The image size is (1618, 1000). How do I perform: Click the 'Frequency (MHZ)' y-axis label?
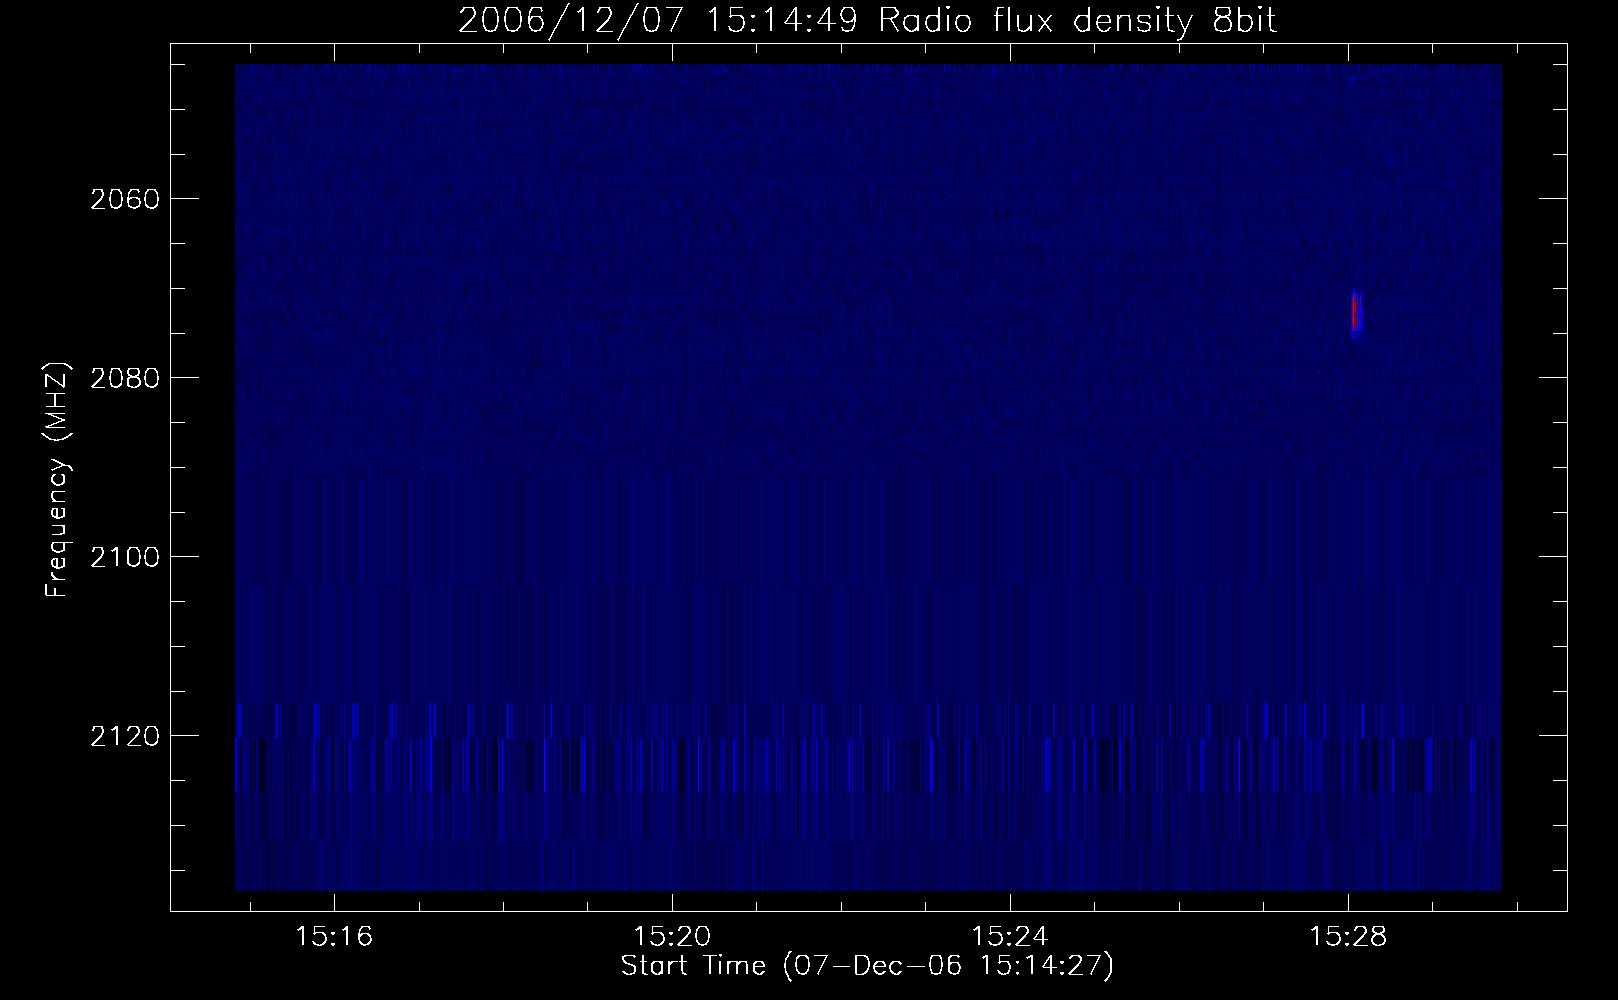click(57, 480)
